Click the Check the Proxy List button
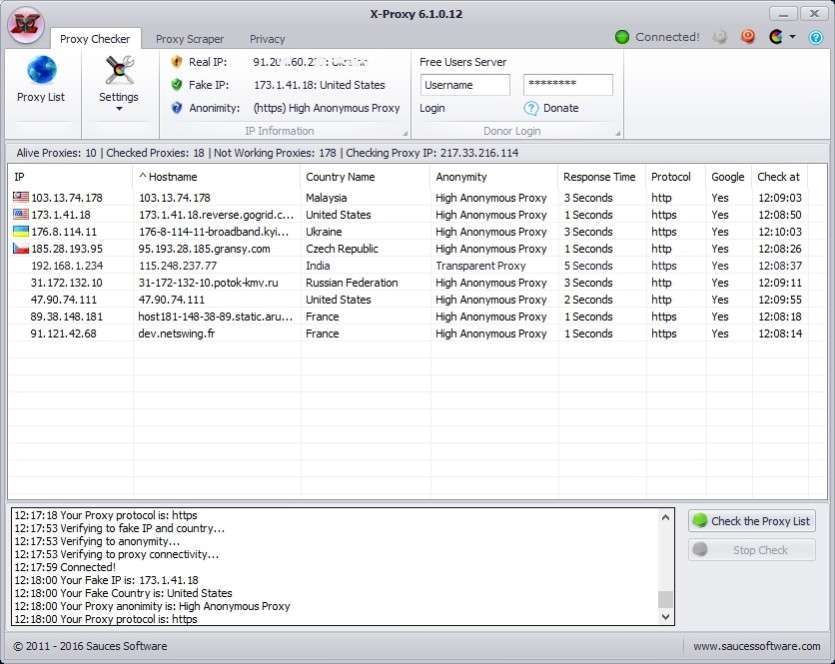 751,521
